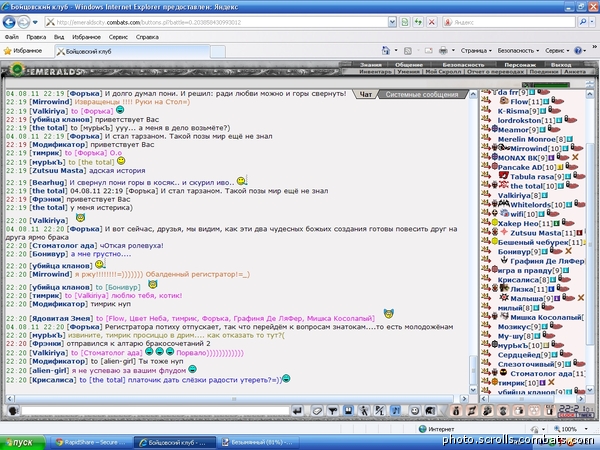Screen dimensions: 600x450
Task: Click the red Stop loading icon
Action: [432, 22]
